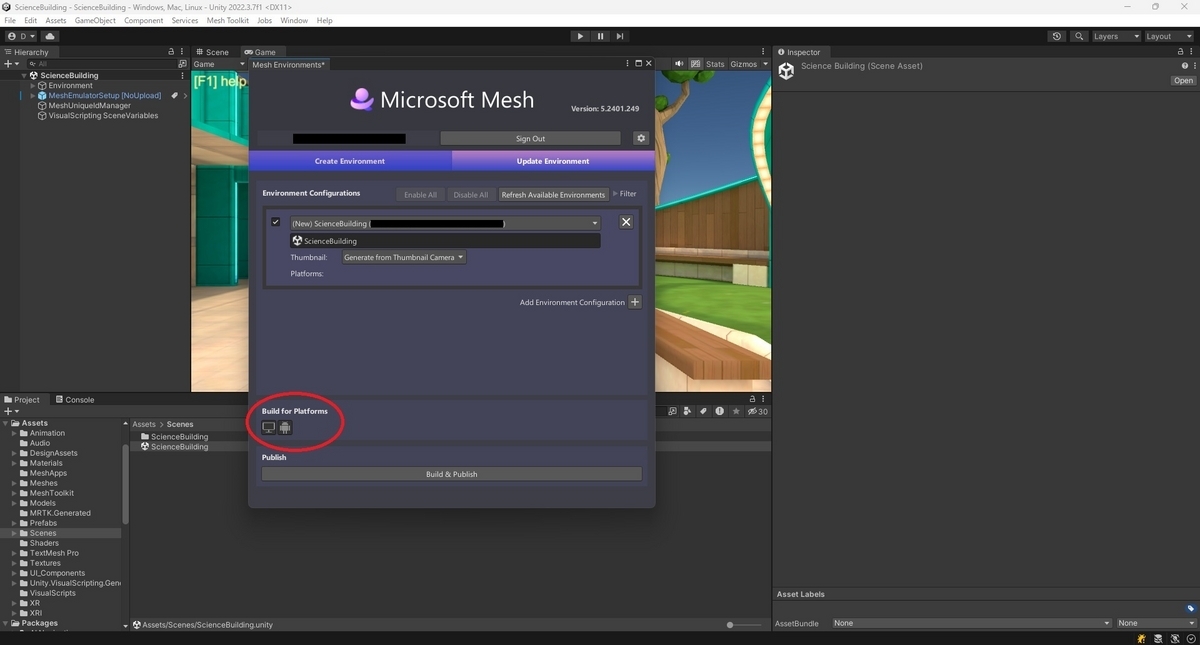
Task: Open the Hierarchy panel options menu
Action: point(182,52)
